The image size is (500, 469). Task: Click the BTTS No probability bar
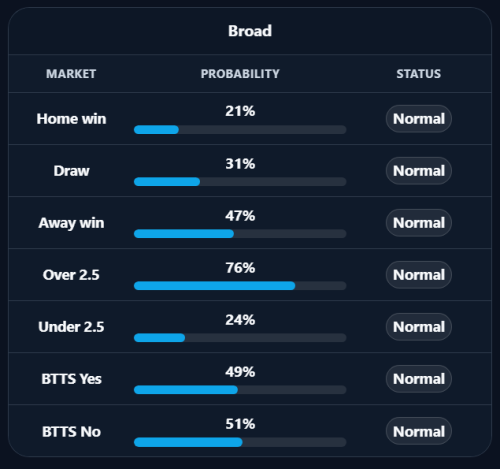[x=240, y=442]
